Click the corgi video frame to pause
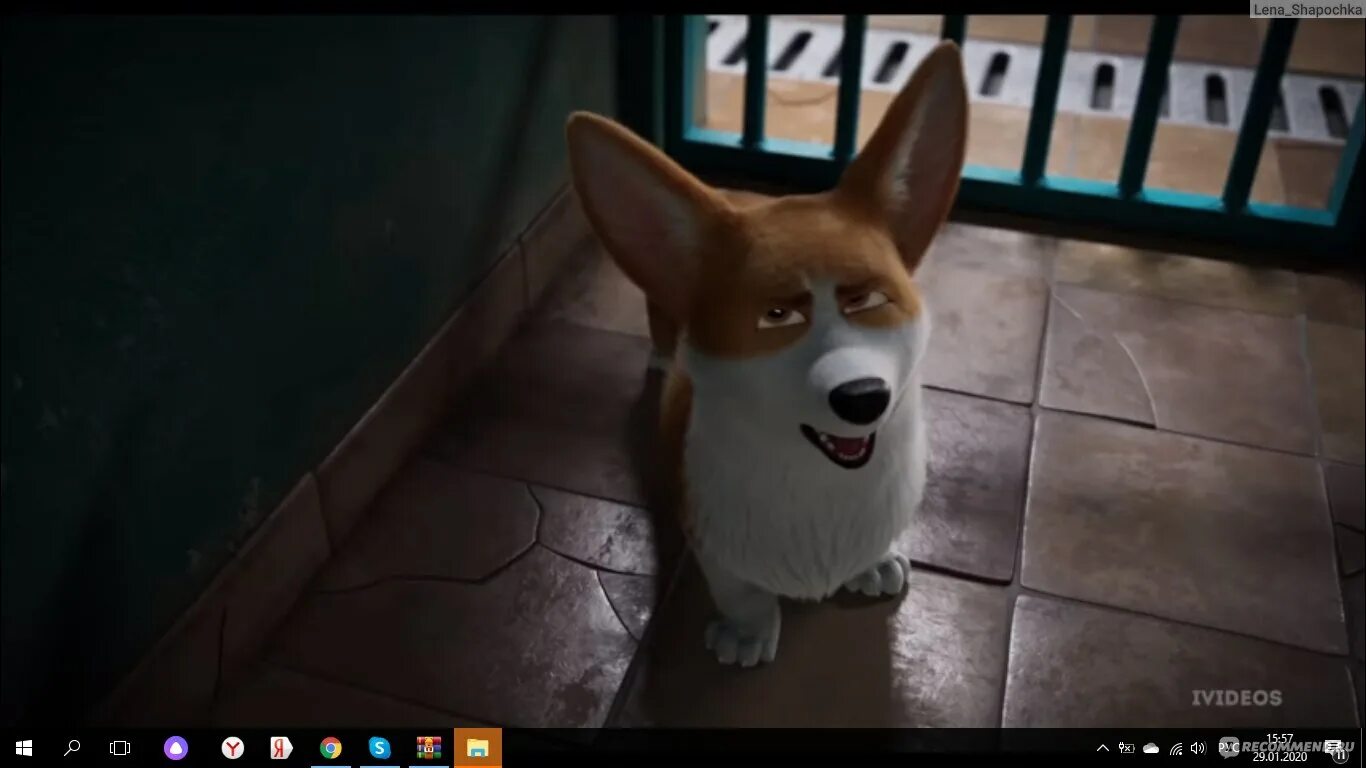 pyautogui.click(x=683, y=370)
